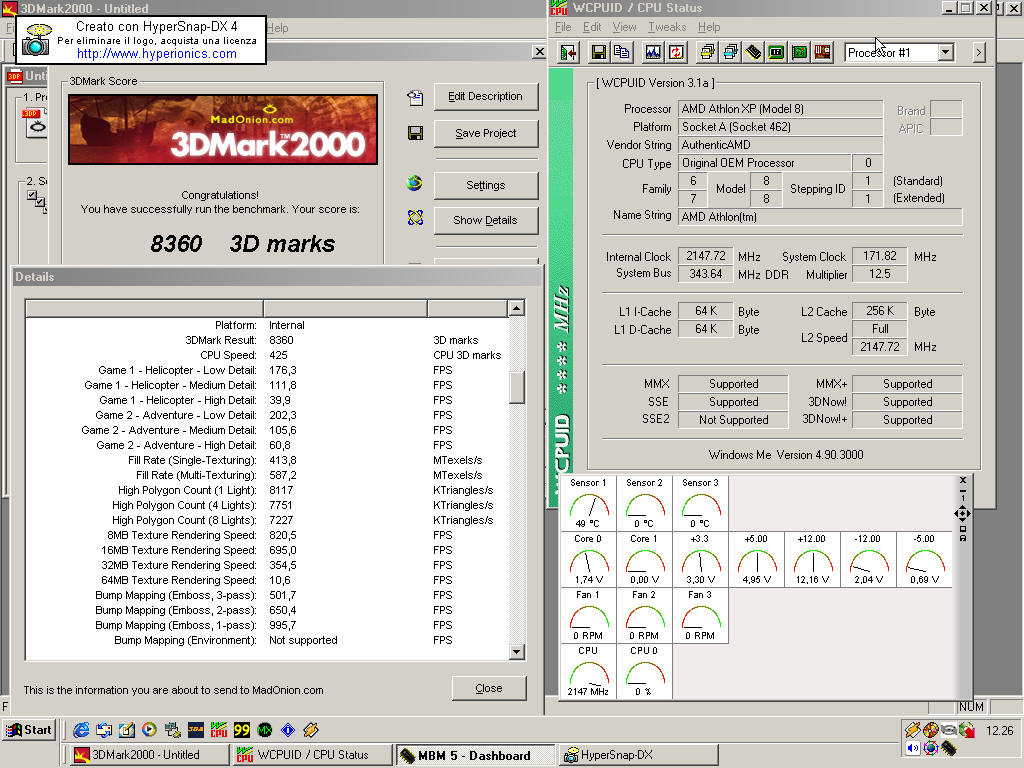Click the edit description icon in 3DMark2000

pyautogui.click(x=415, y=97)
